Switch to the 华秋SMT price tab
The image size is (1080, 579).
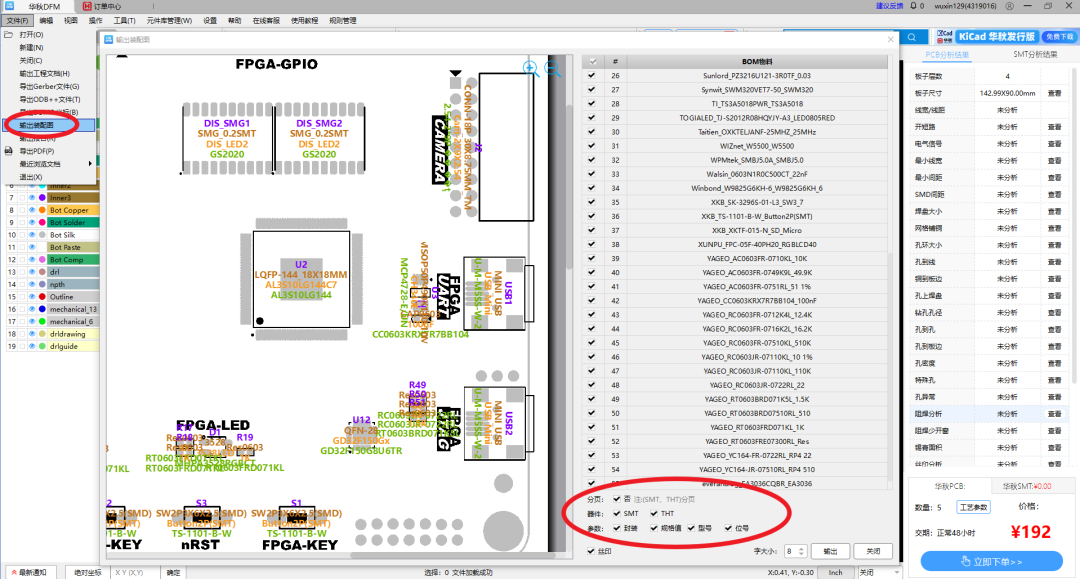(x=1026, y=486)
